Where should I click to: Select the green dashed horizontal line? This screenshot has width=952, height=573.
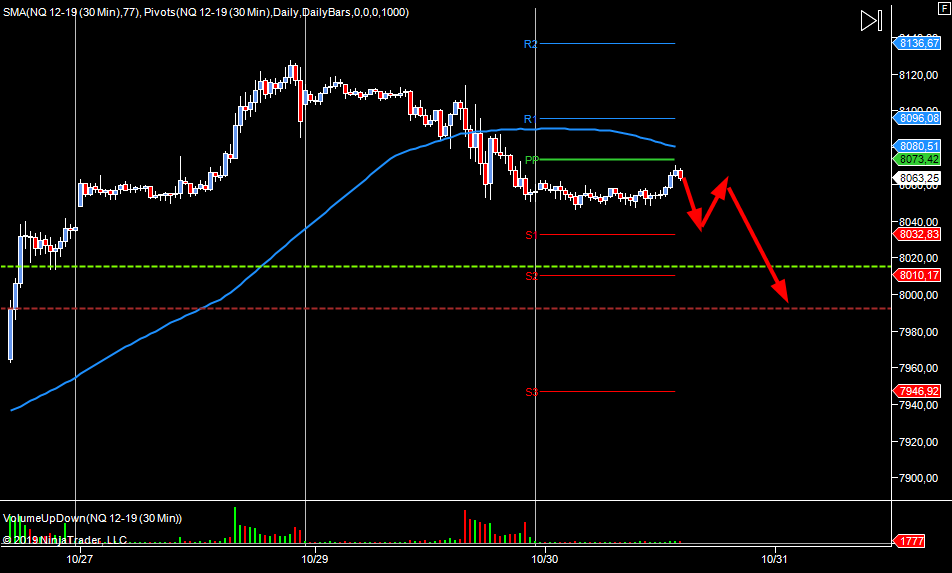[x=300, y=267]
